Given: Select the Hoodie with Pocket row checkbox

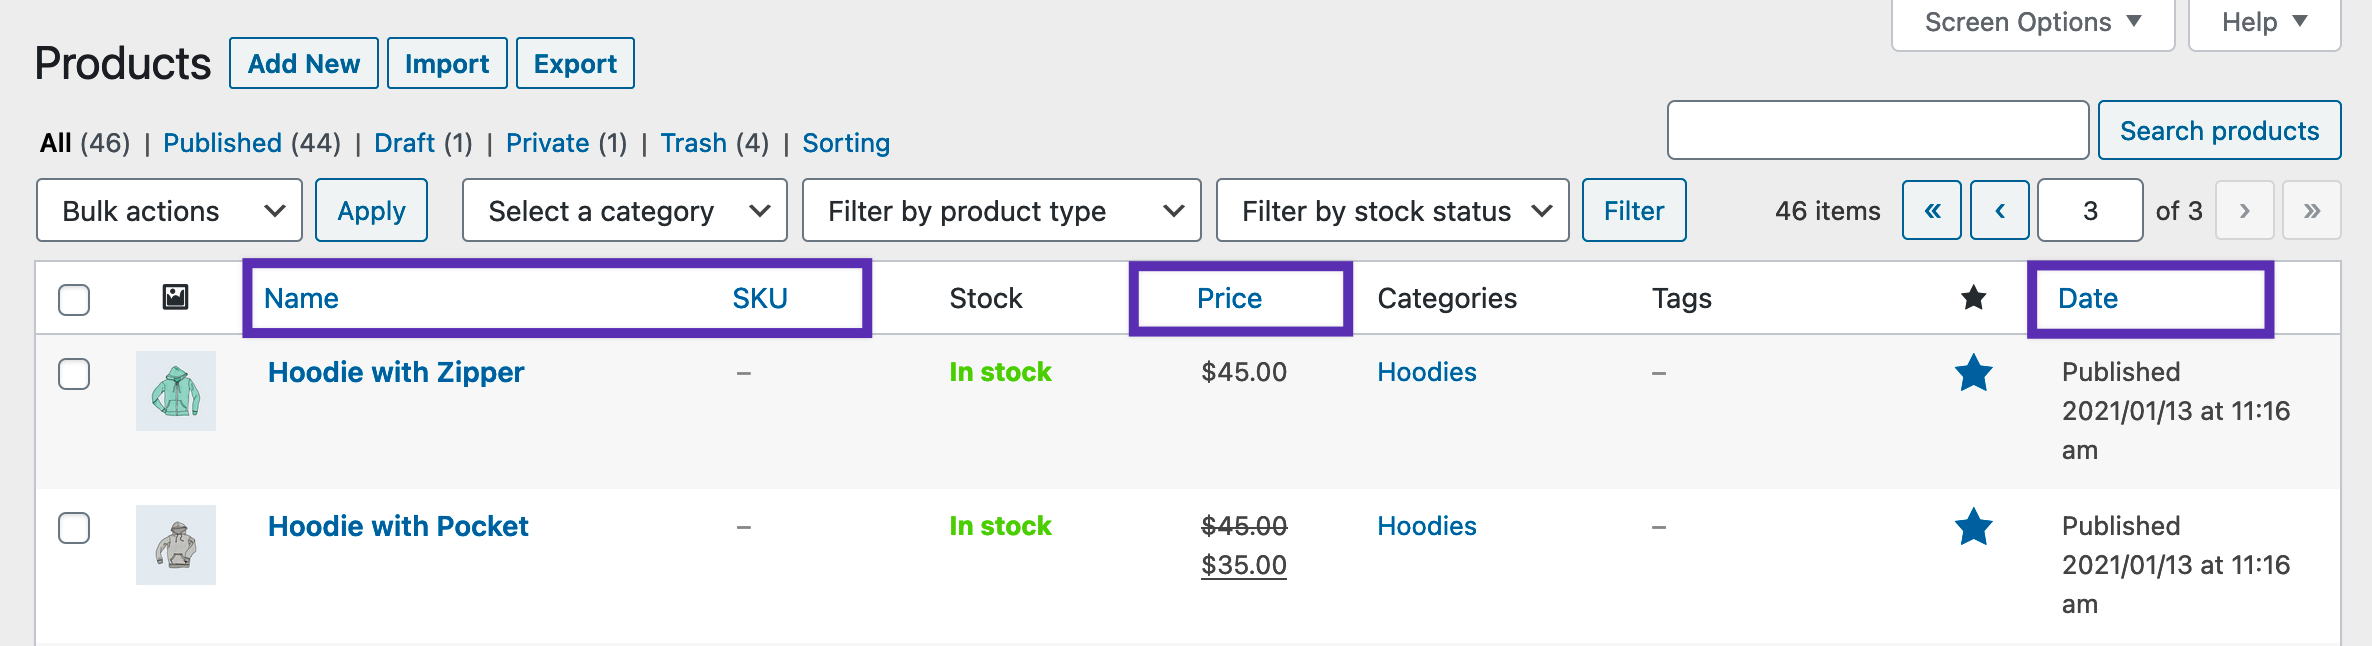Looking at the screenshot, I should tap(74, 528).
